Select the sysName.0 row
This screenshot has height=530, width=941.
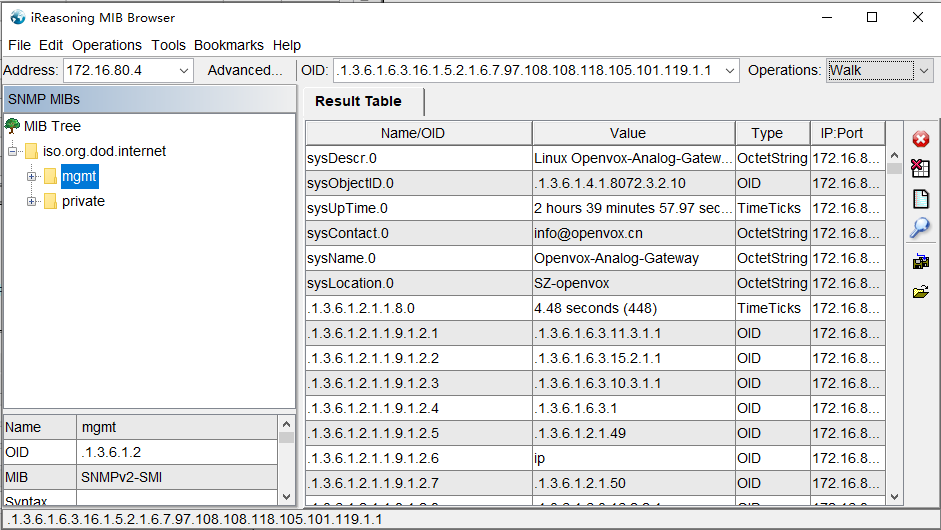[595, 259]
